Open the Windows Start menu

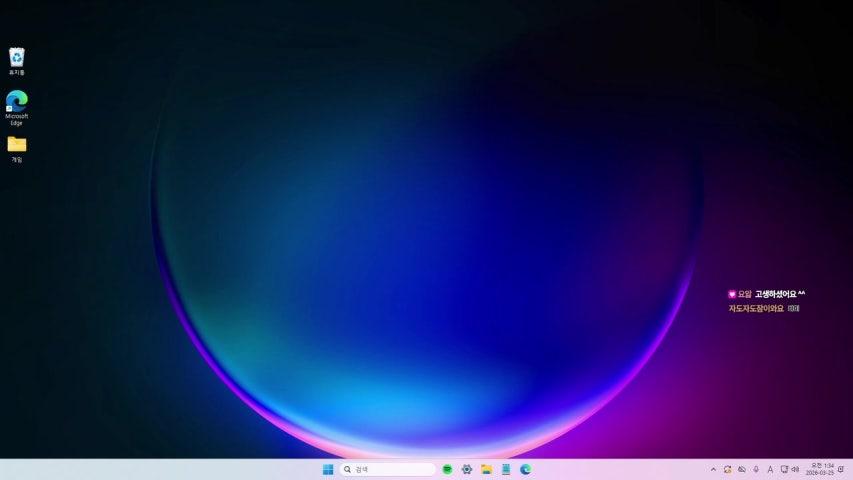(x=327, y=469)
